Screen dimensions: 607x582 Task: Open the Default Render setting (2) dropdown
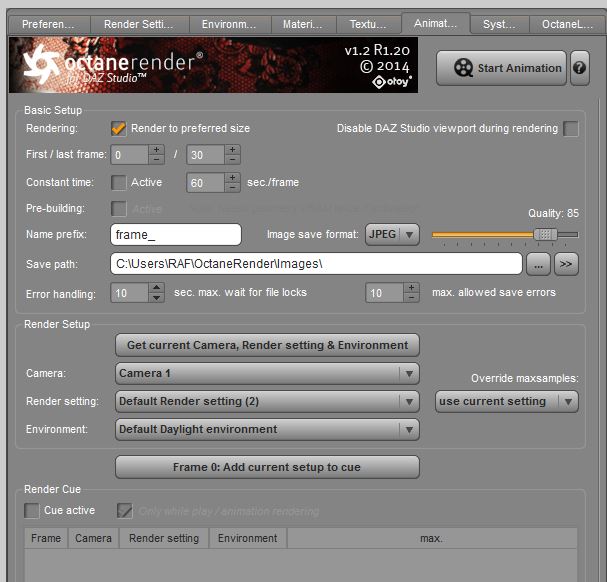(267, 402)
